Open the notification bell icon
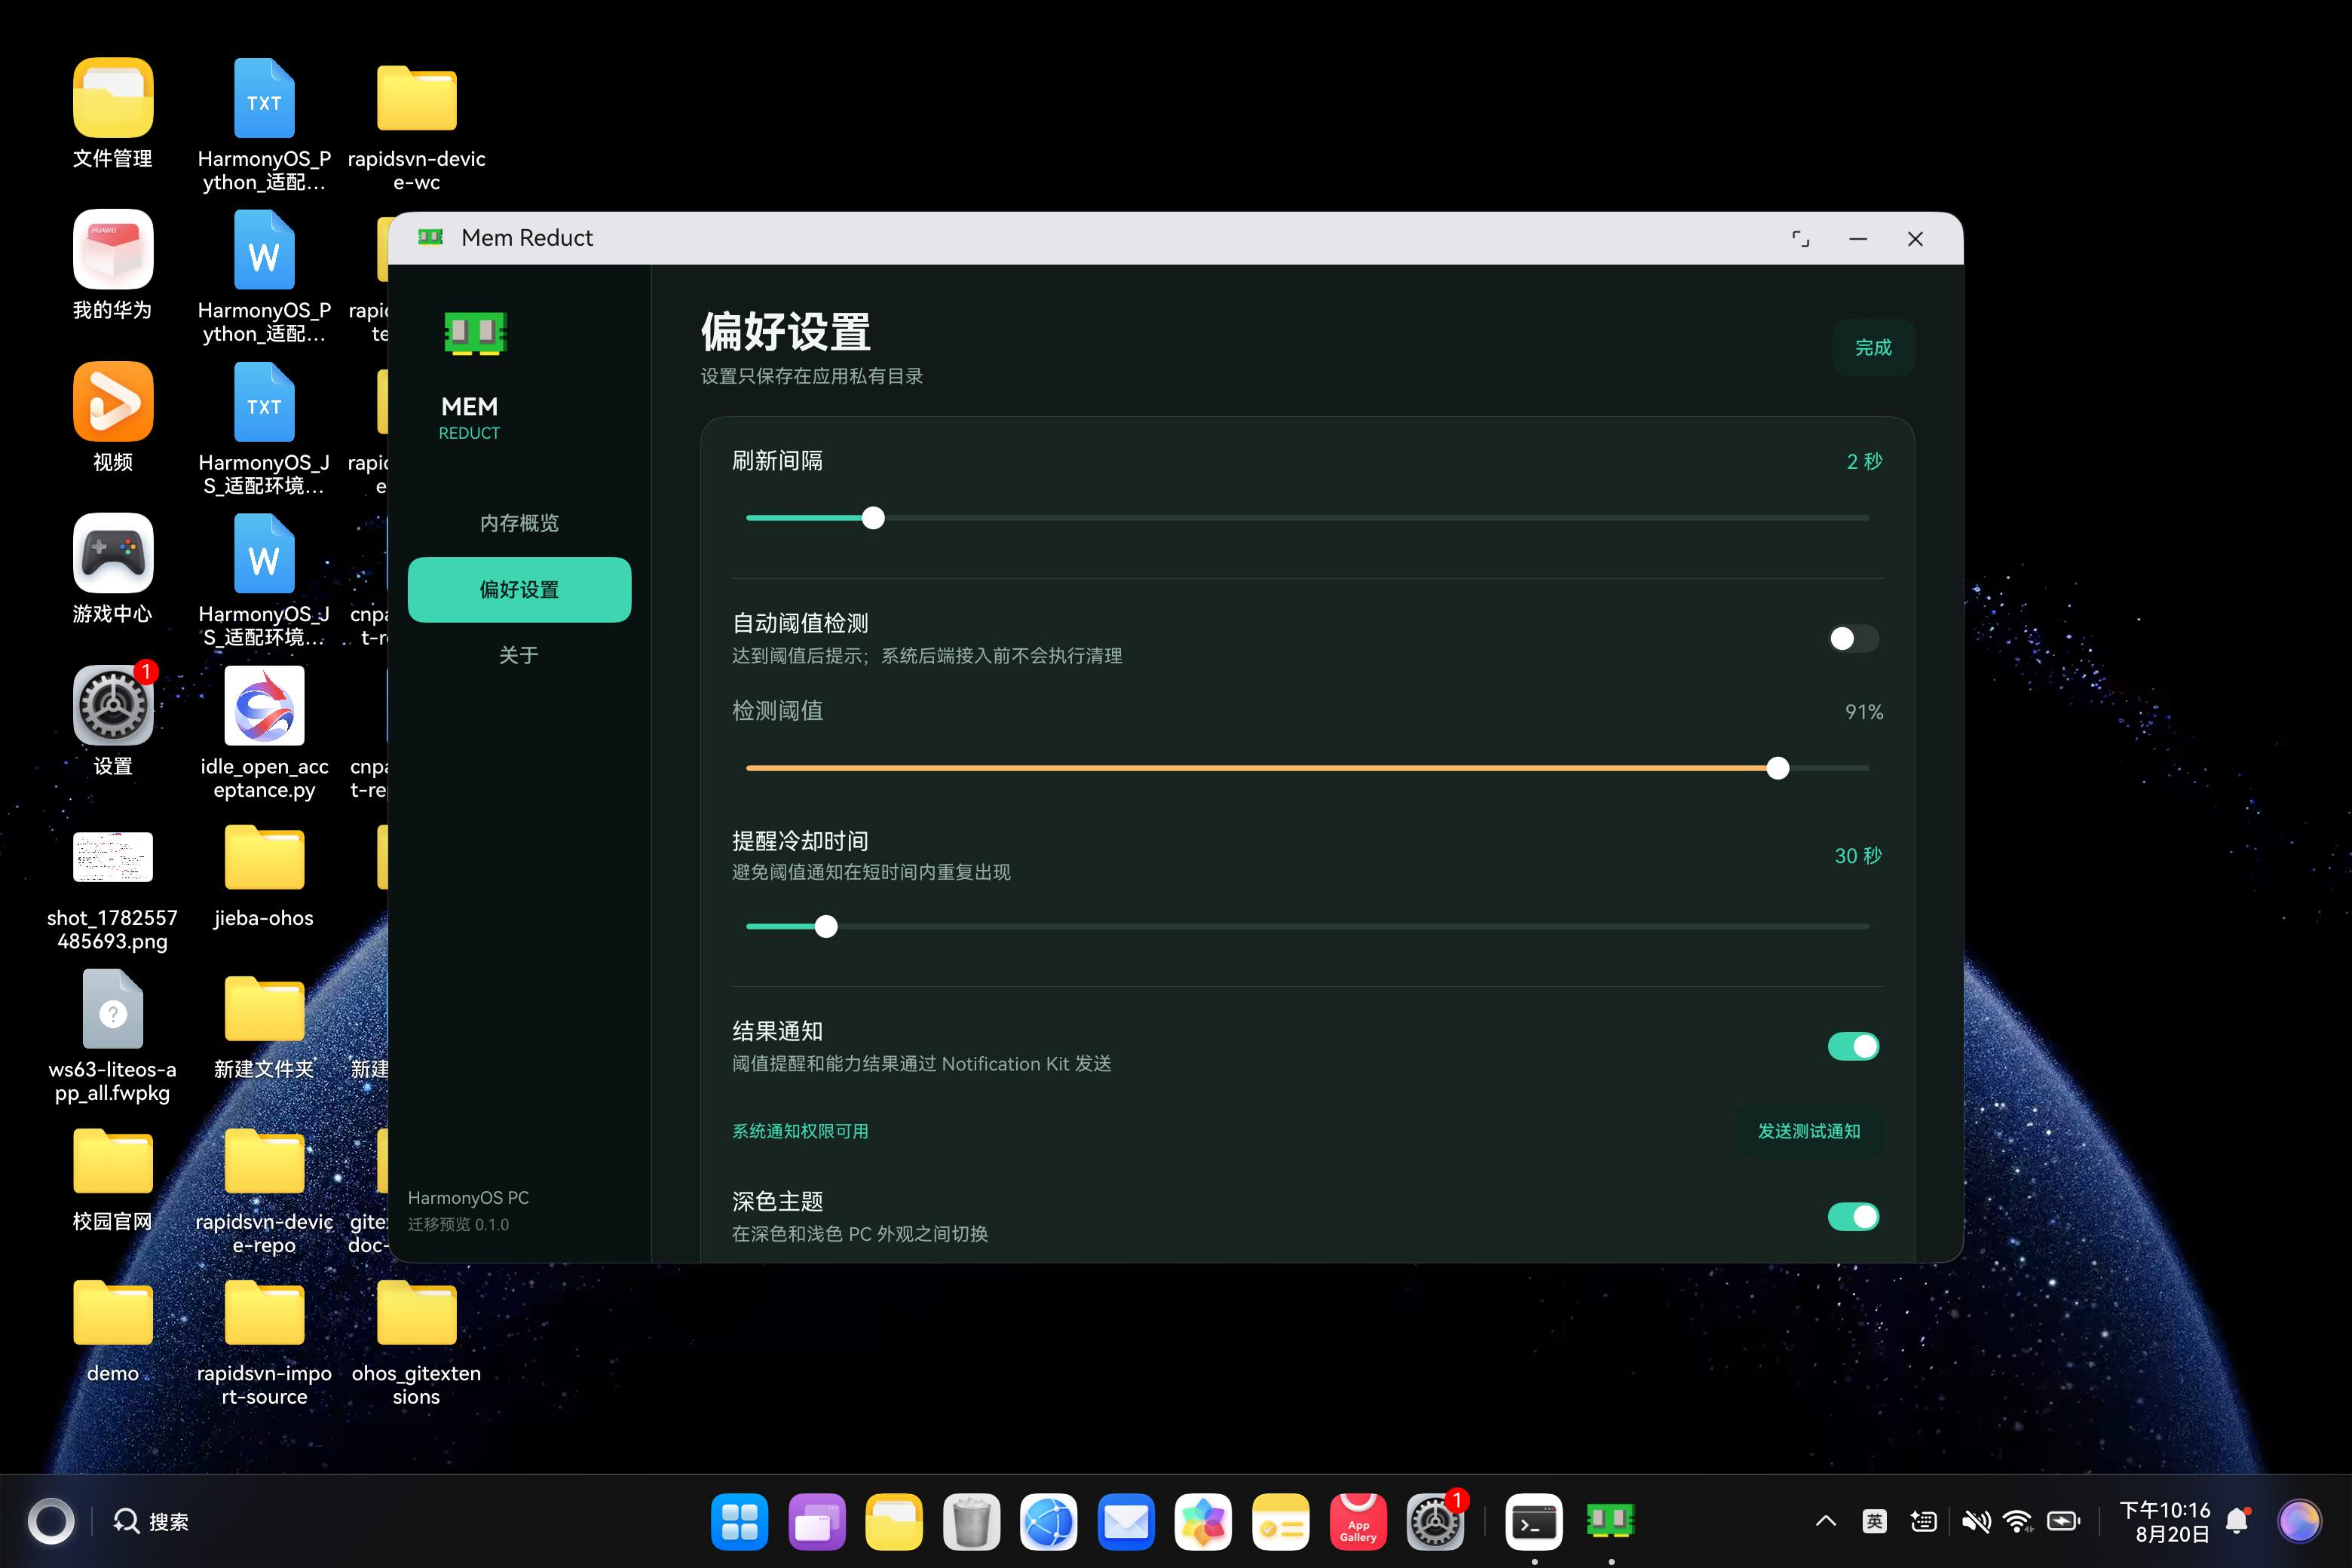 pos(2238,1522)
